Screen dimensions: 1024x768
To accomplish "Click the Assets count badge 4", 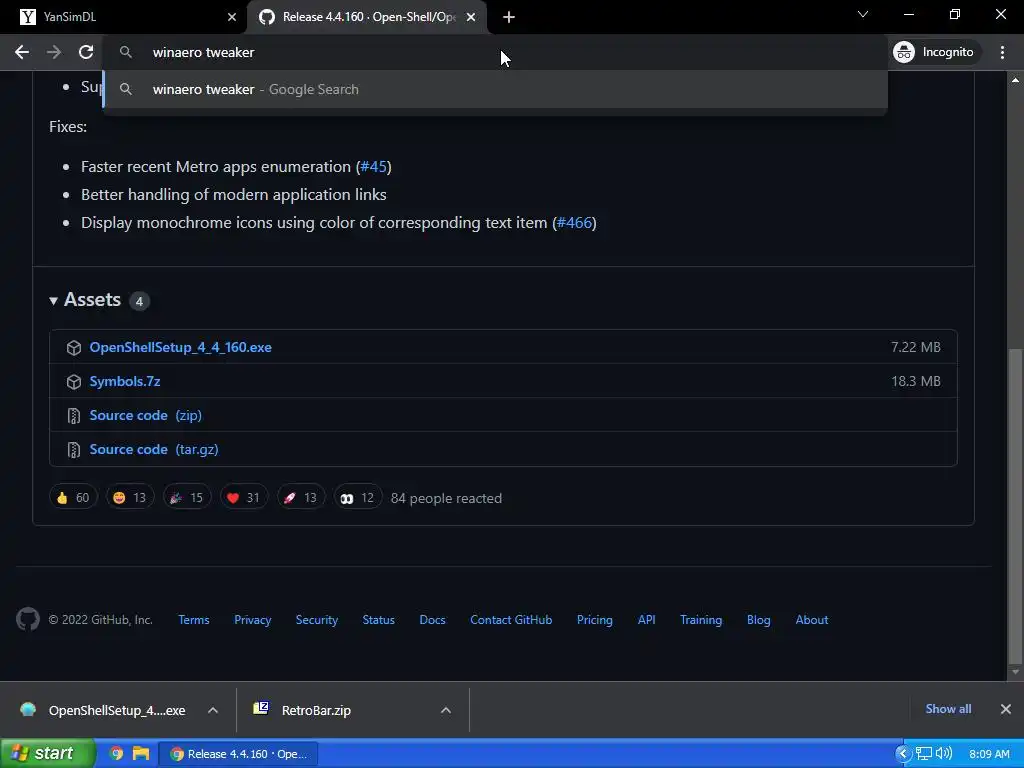I will click(139, 301).
